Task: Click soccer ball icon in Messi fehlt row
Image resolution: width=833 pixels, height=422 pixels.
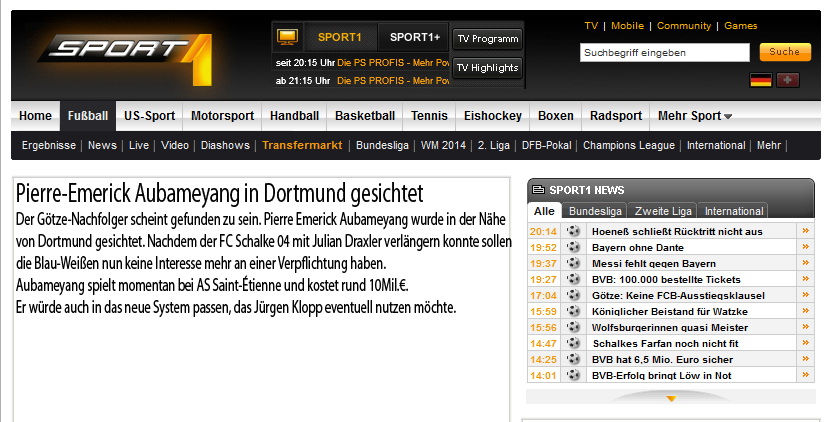Action: pos(573,263)
